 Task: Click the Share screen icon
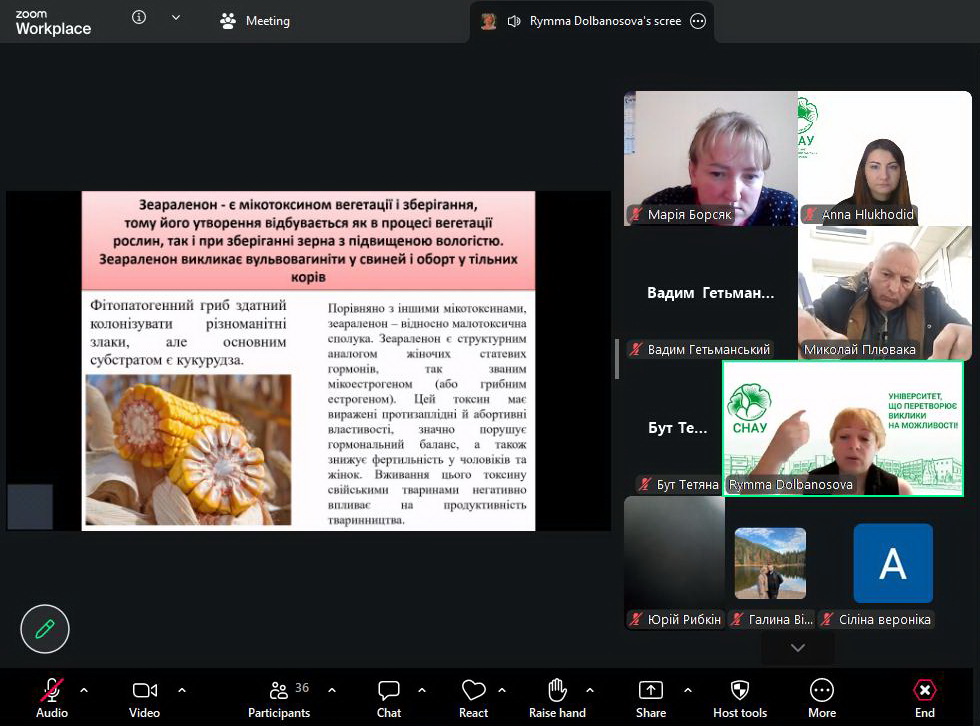coord(650,691)
